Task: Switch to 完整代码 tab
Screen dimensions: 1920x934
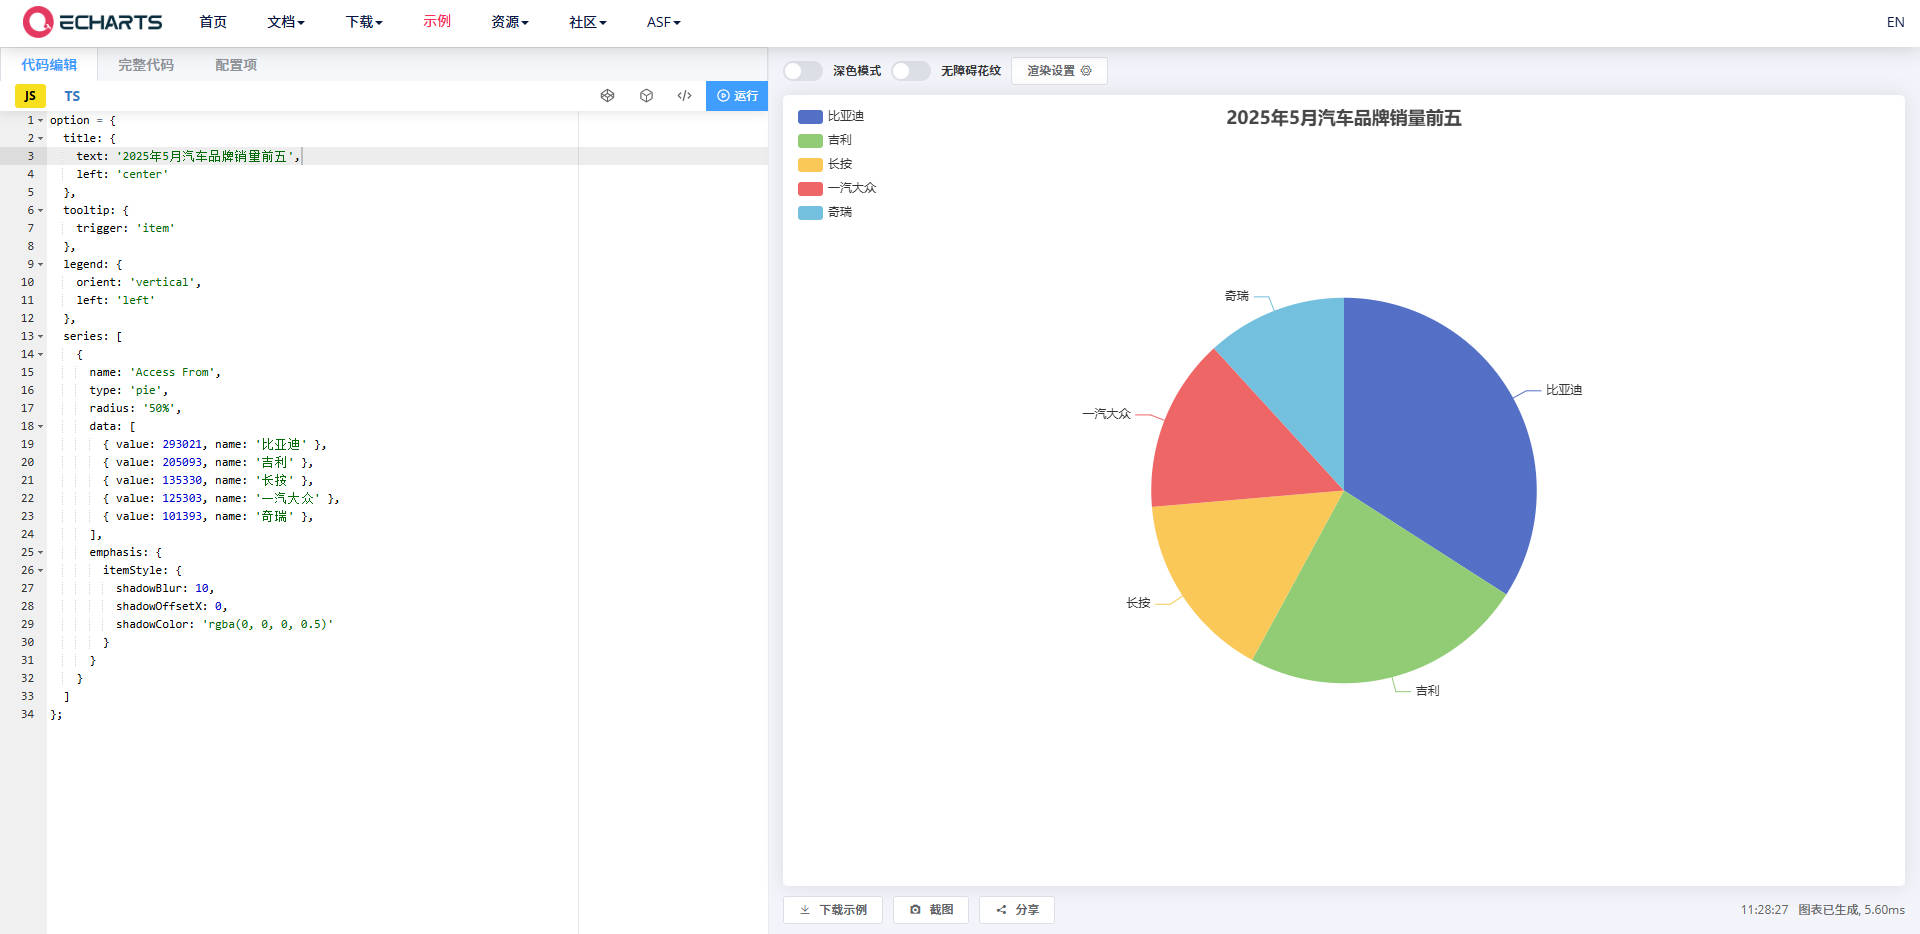Action: (146, 65)
